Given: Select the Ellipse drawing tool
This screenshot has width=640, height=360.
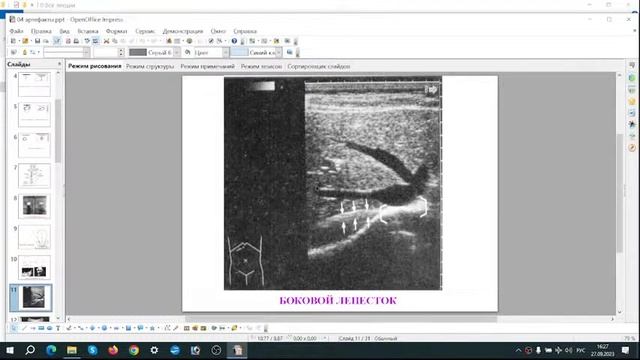Looking at the screenshot, I should point(49,328).
